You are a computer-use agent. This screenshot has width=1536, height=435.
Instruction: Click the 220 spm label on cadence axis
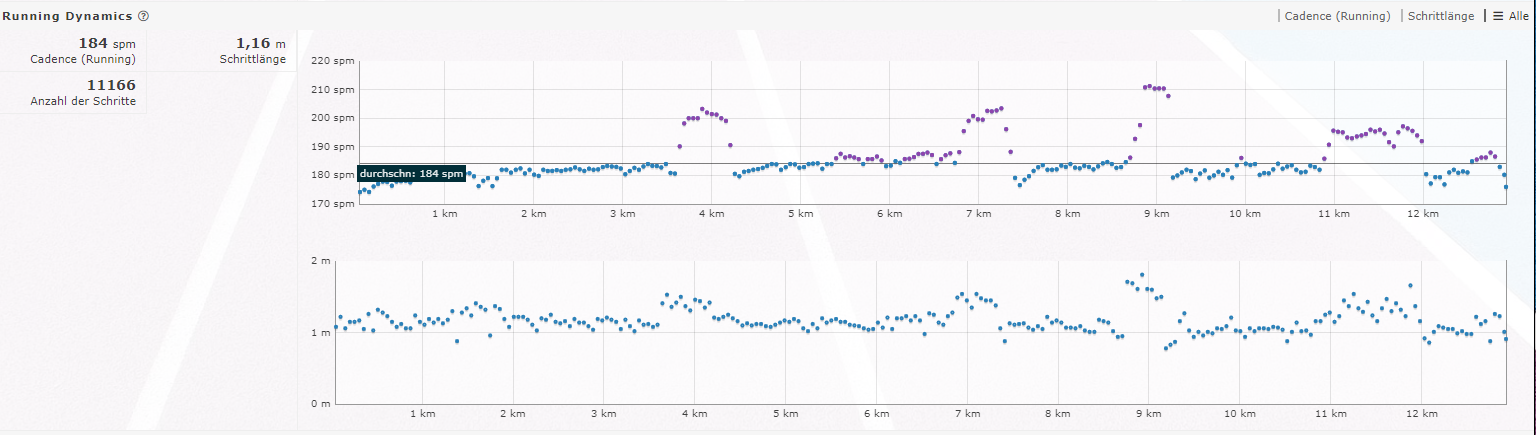tap(335, 61)
